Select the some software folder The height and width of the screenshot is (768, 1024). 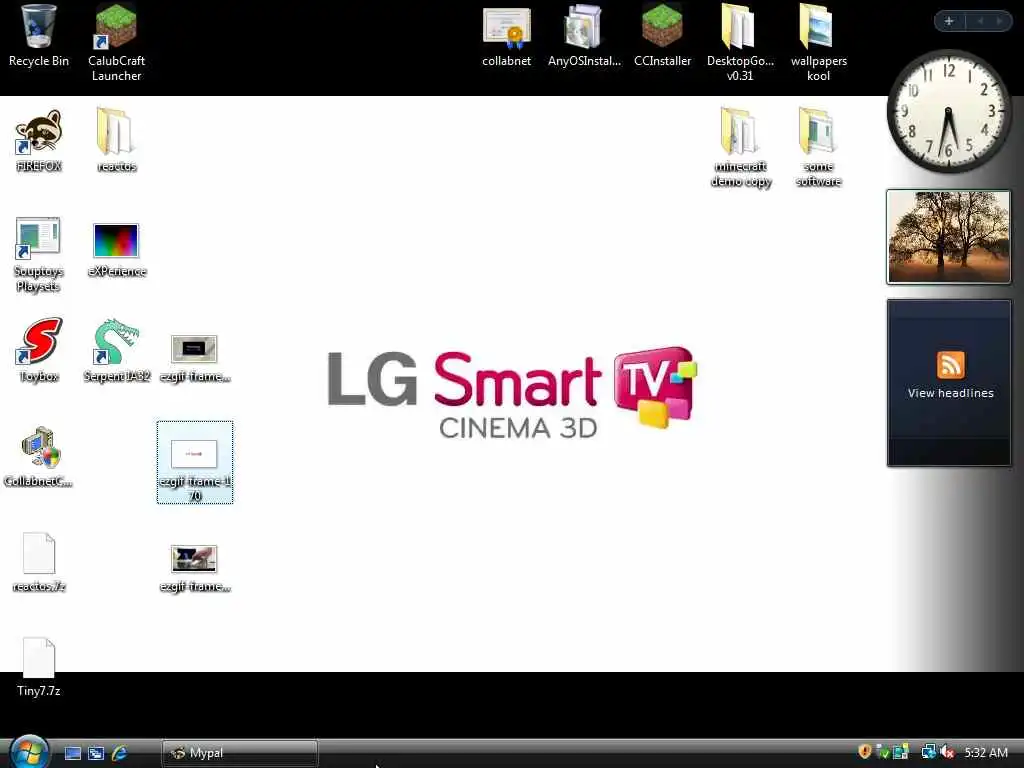(x=818, y=148)
